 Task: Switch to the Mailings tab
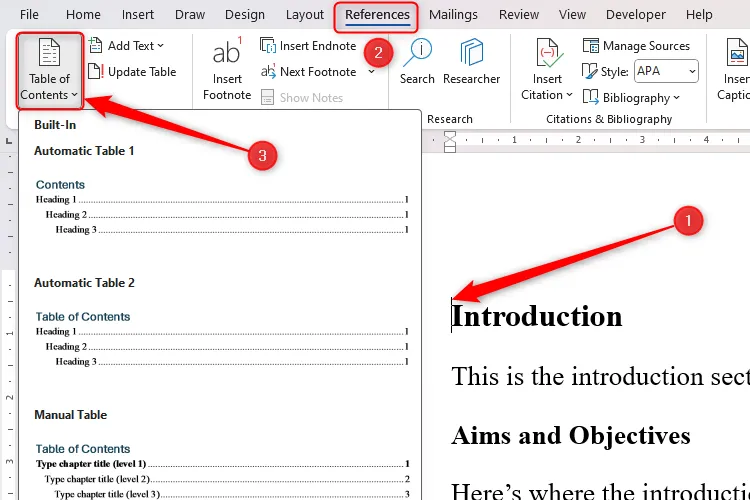point(455,15)
